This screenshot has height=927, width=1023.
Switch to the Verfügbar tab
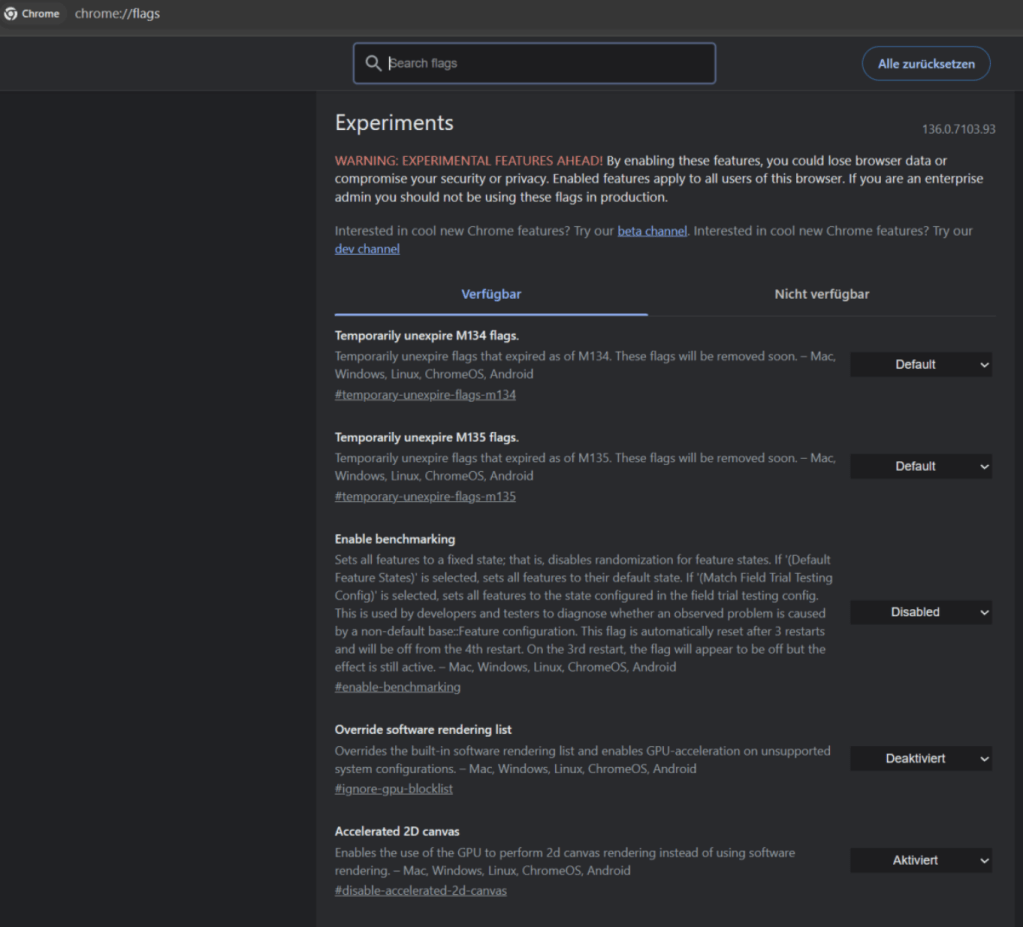[x=491, y=294]
